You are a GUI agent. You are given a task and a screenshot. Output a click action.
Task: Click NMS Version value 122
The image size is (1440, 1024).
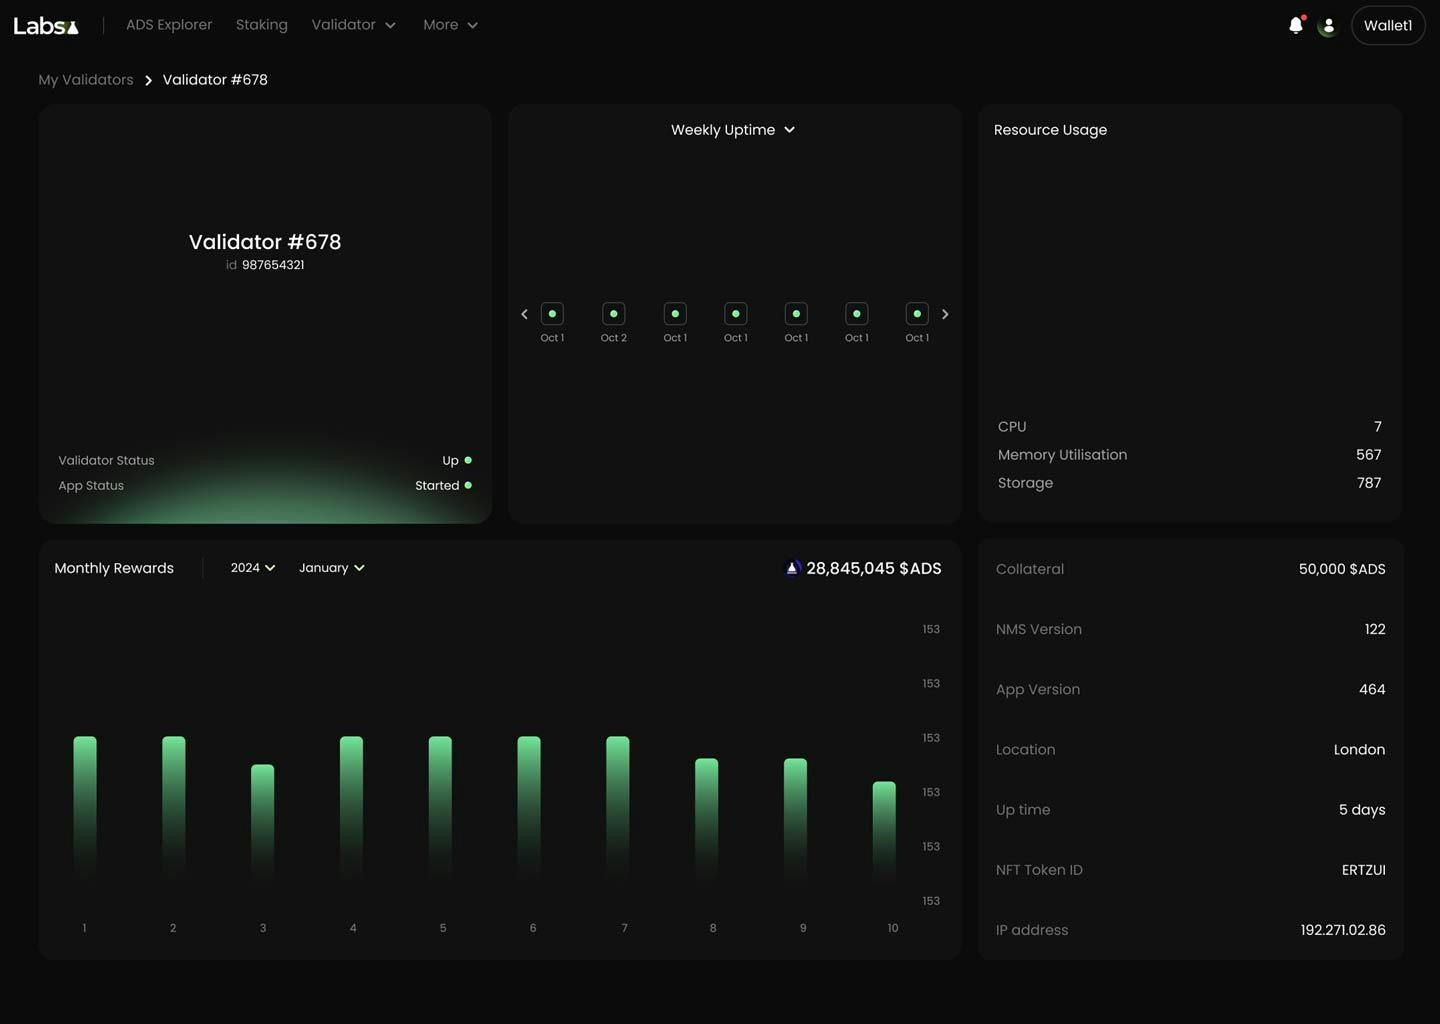click(1375, 629)
